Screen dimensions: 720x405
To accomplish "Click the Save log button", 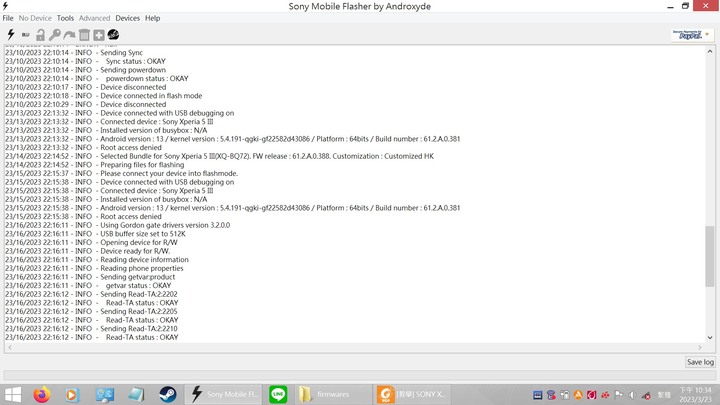I will (x=700, y=362).
